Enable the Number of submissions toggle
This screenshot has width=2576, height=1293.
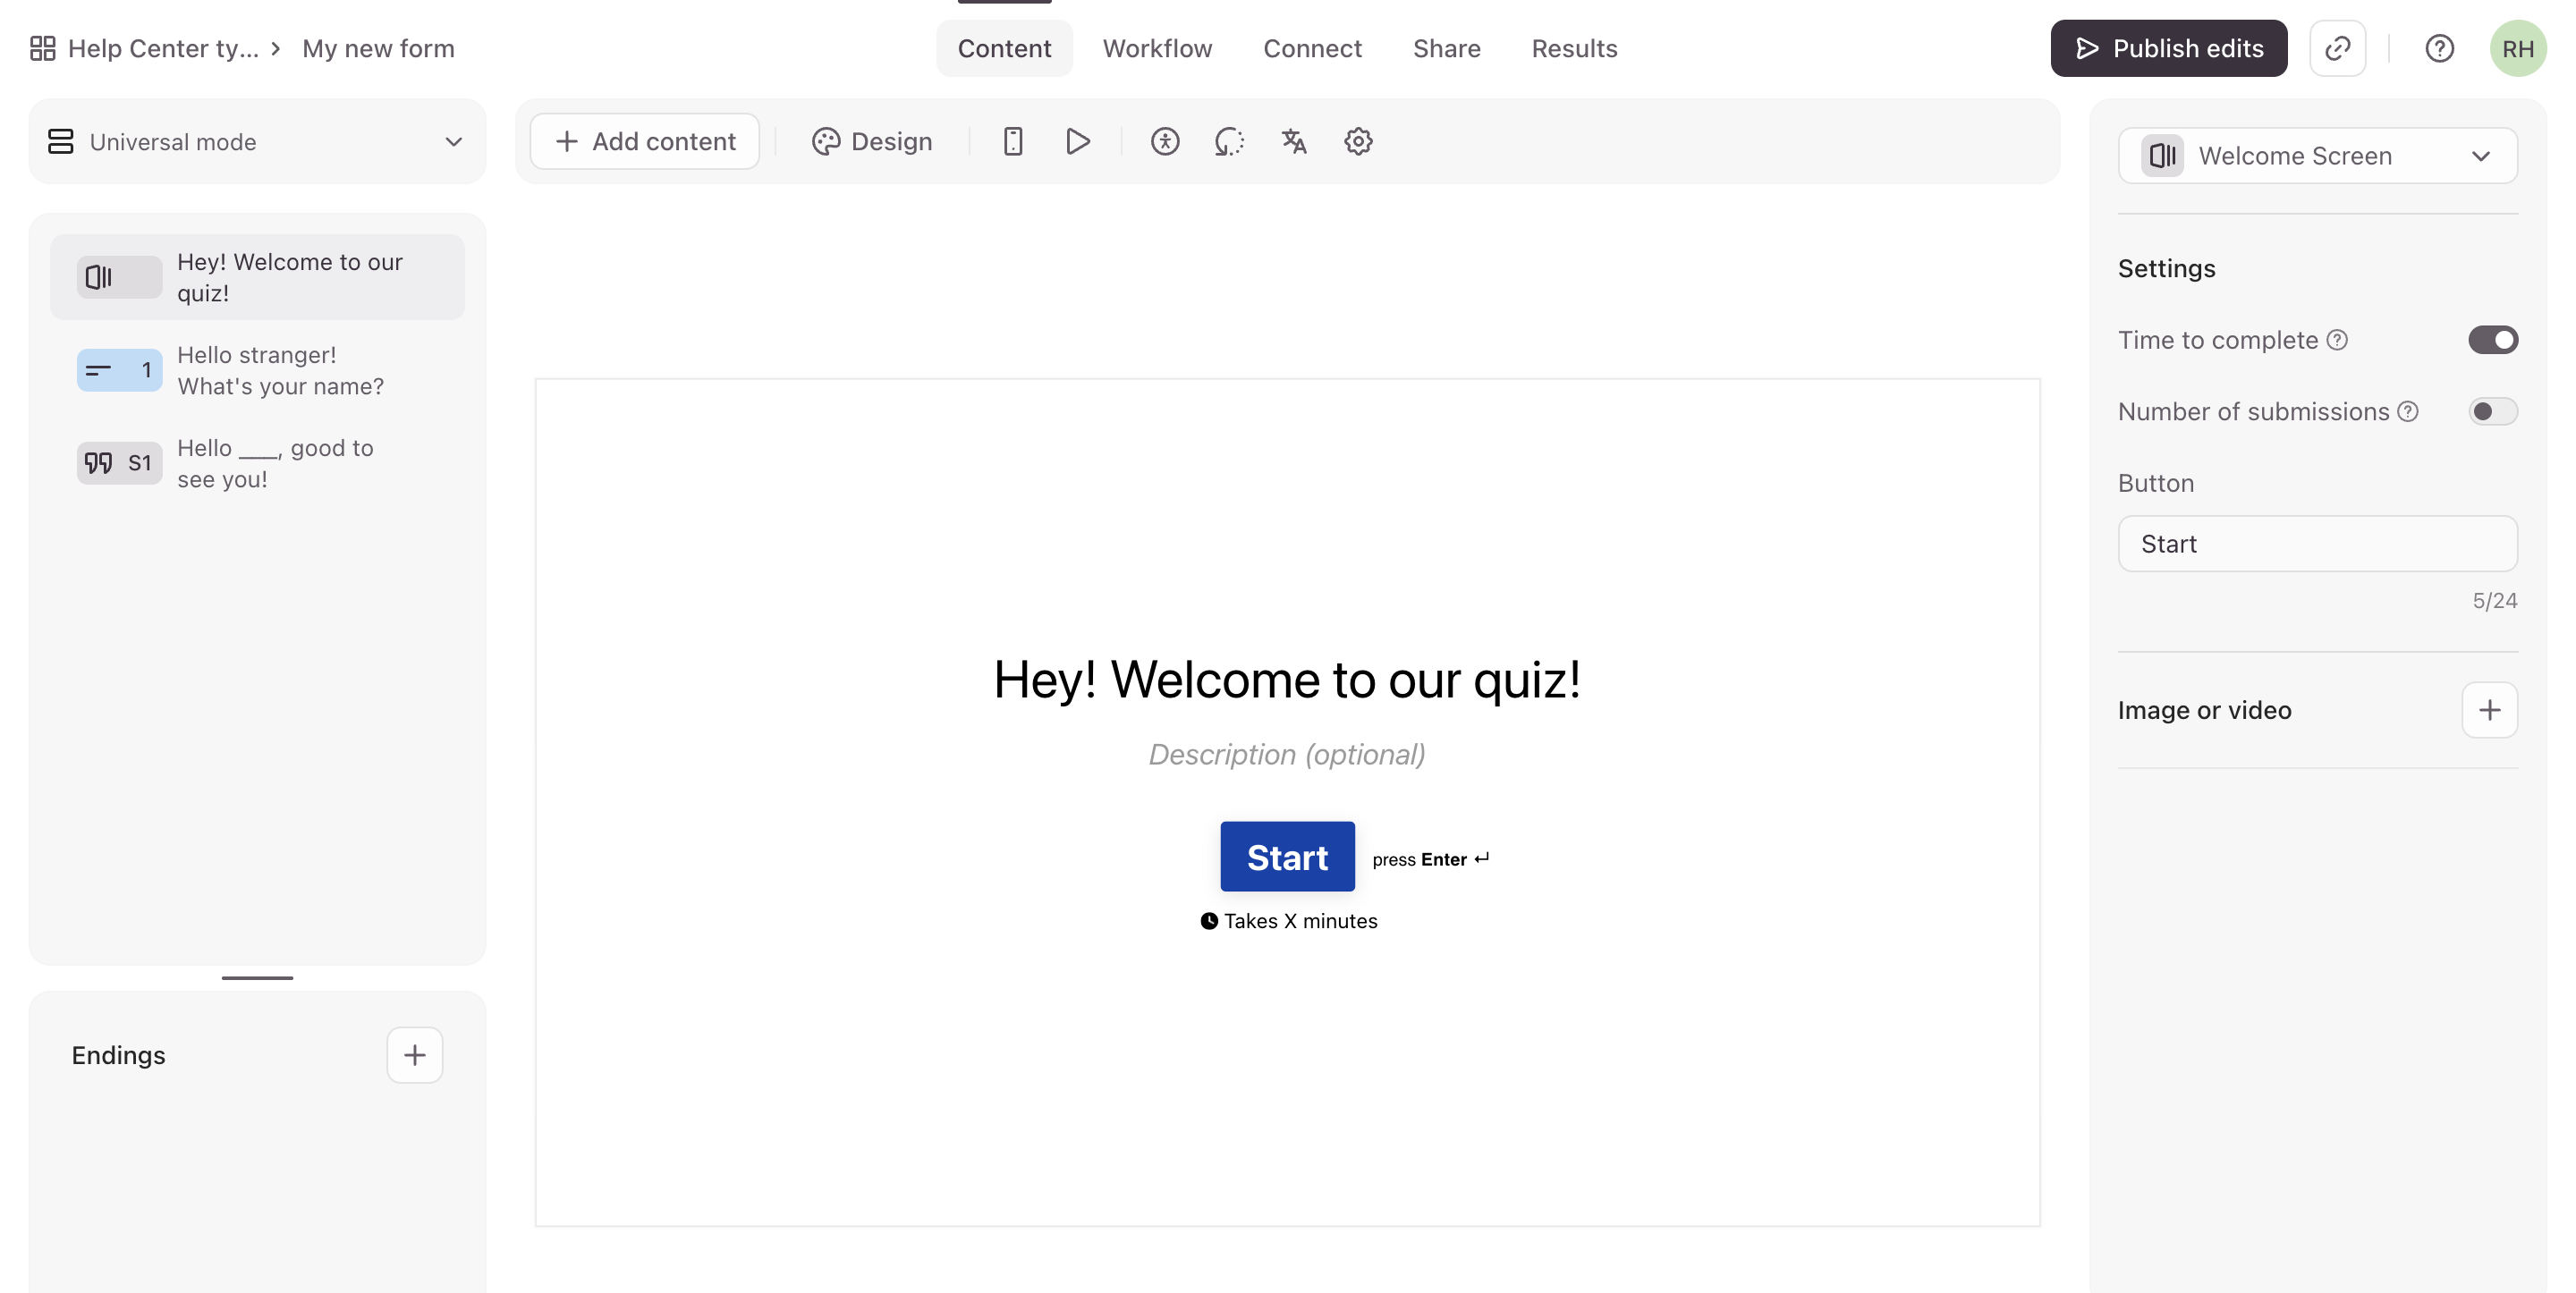[2493, 411]
